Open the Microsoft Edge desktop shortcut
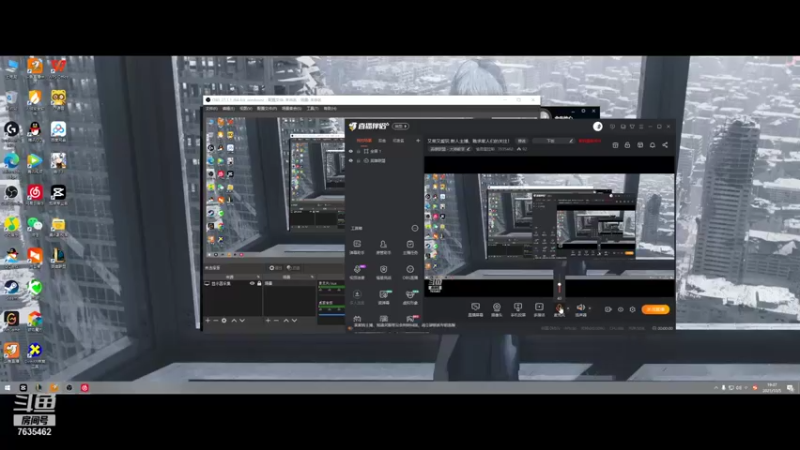The height and width of the screenshot is (450, 800). (x=11, y=162)
